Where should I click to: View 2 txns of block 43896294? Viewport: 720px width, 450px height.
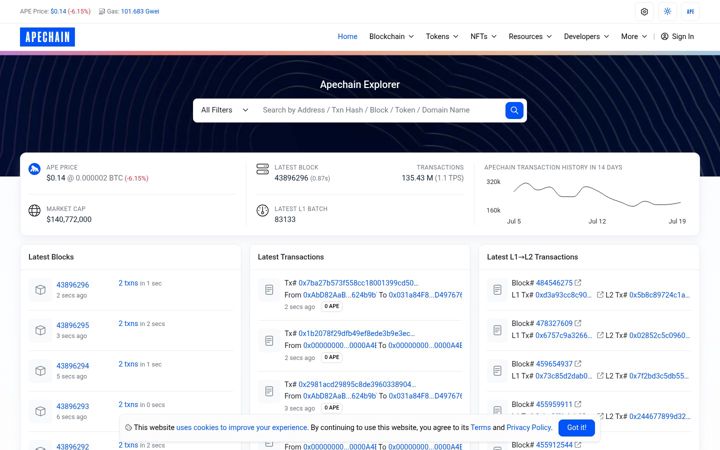(128, 364)
